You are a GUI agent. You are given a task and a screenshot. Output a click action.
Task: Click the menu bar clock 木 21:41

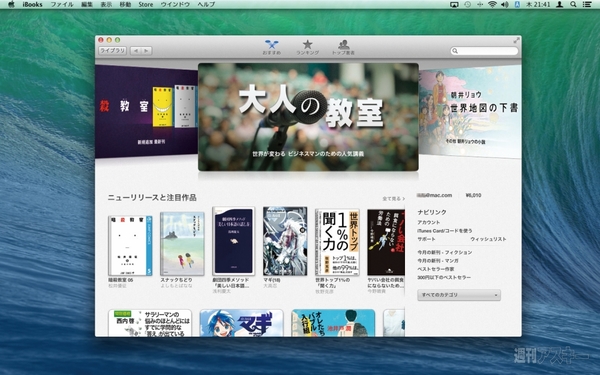(x=538, y=4)
